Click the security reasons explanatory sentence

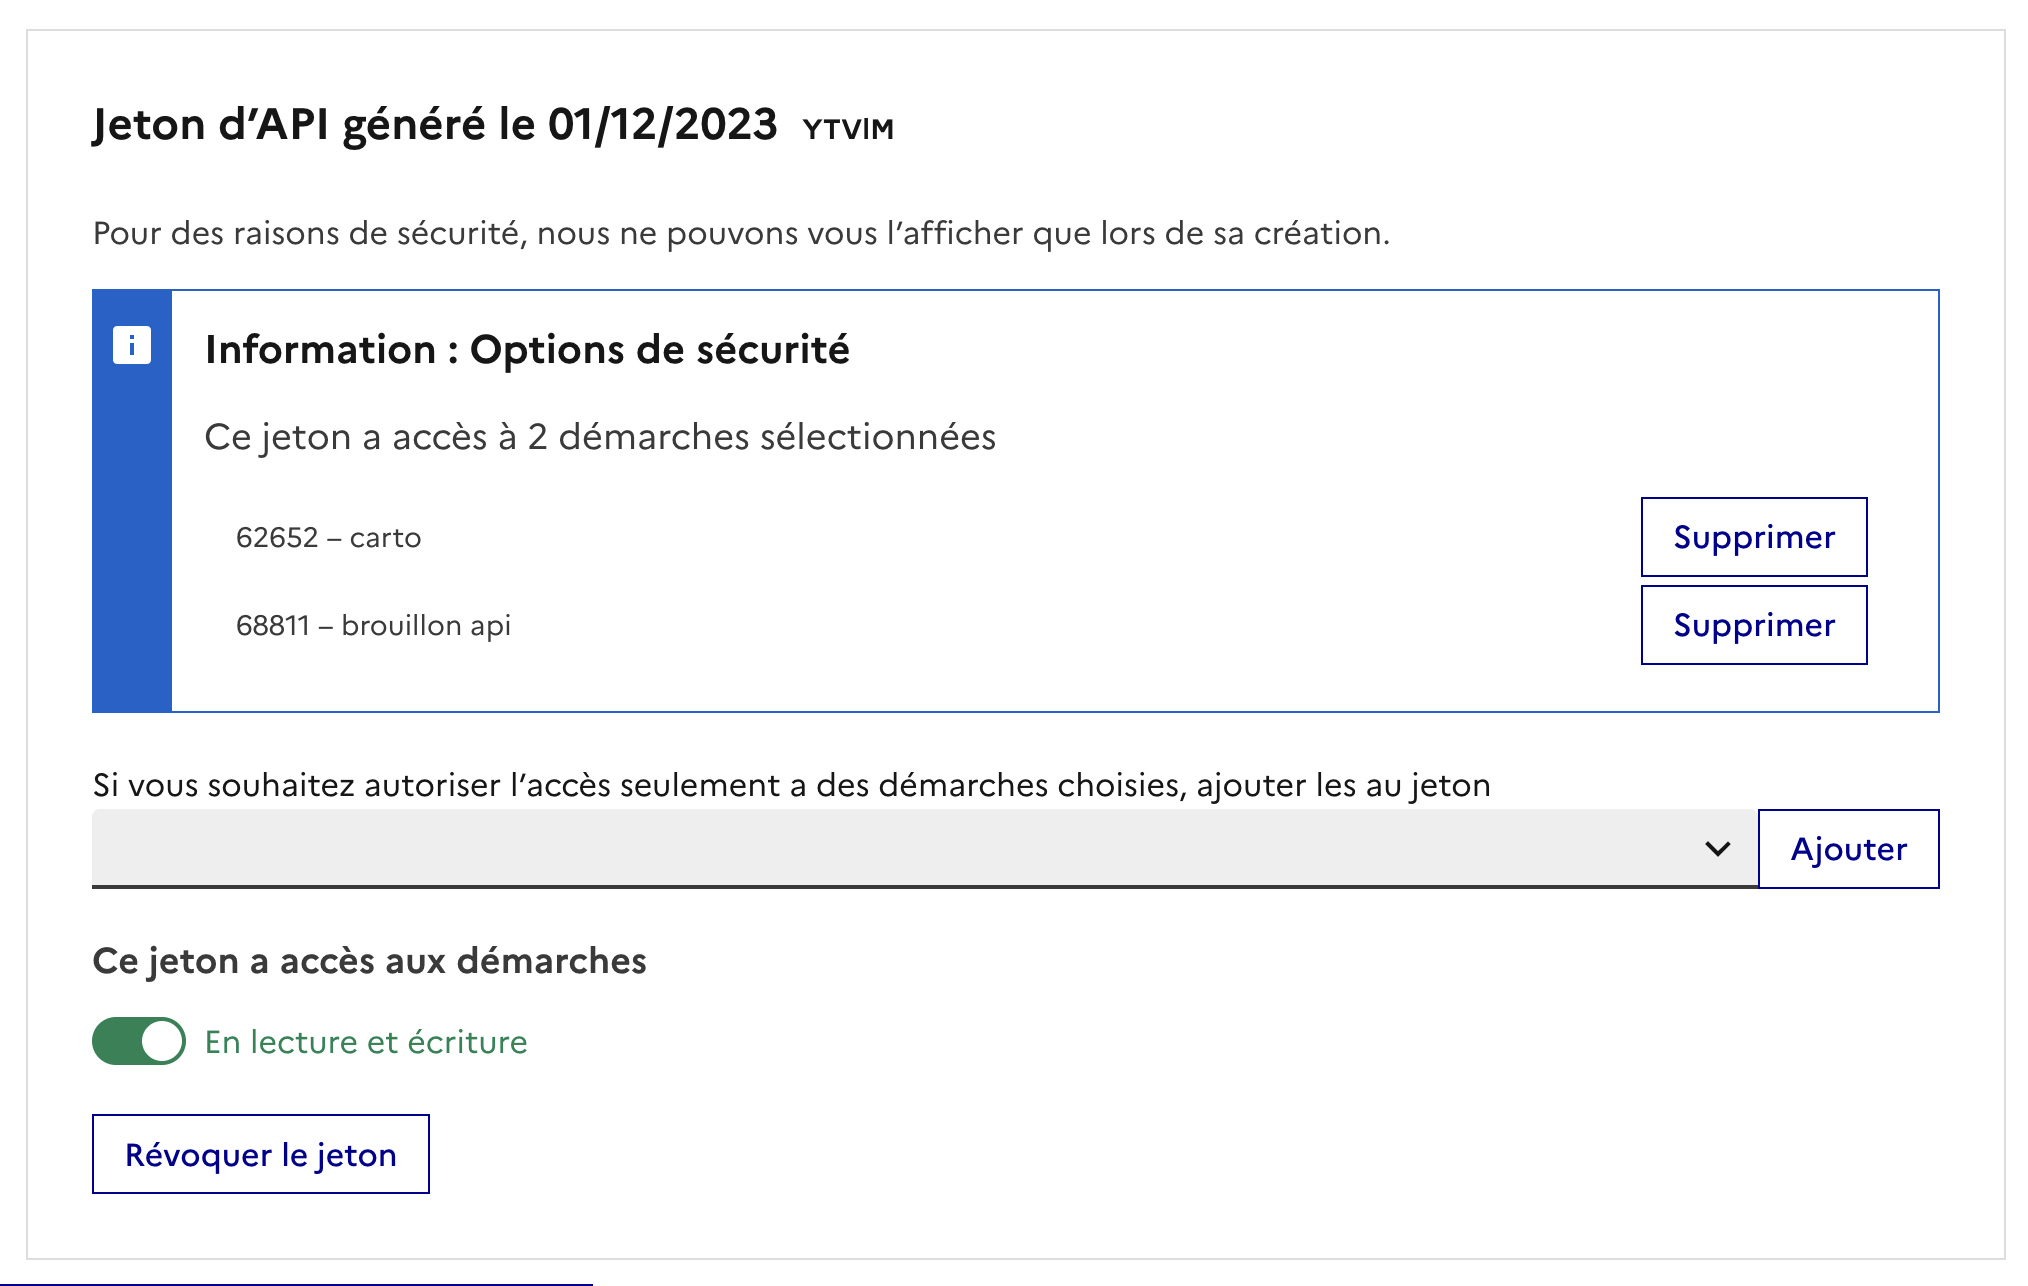click(x=741, y=233)
